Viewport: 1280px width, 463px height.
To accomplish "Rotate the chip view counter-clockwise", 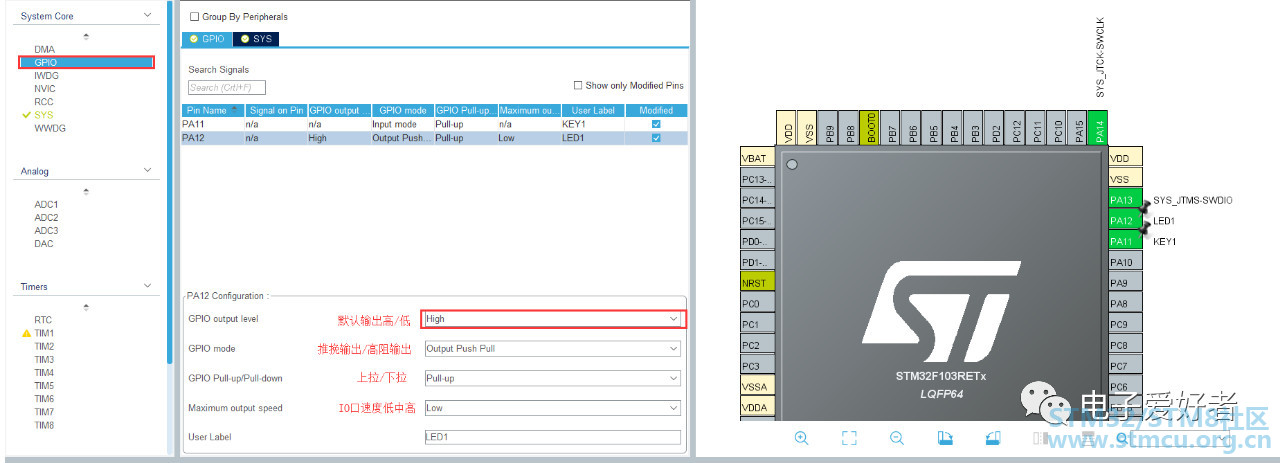I will [993, 438].
